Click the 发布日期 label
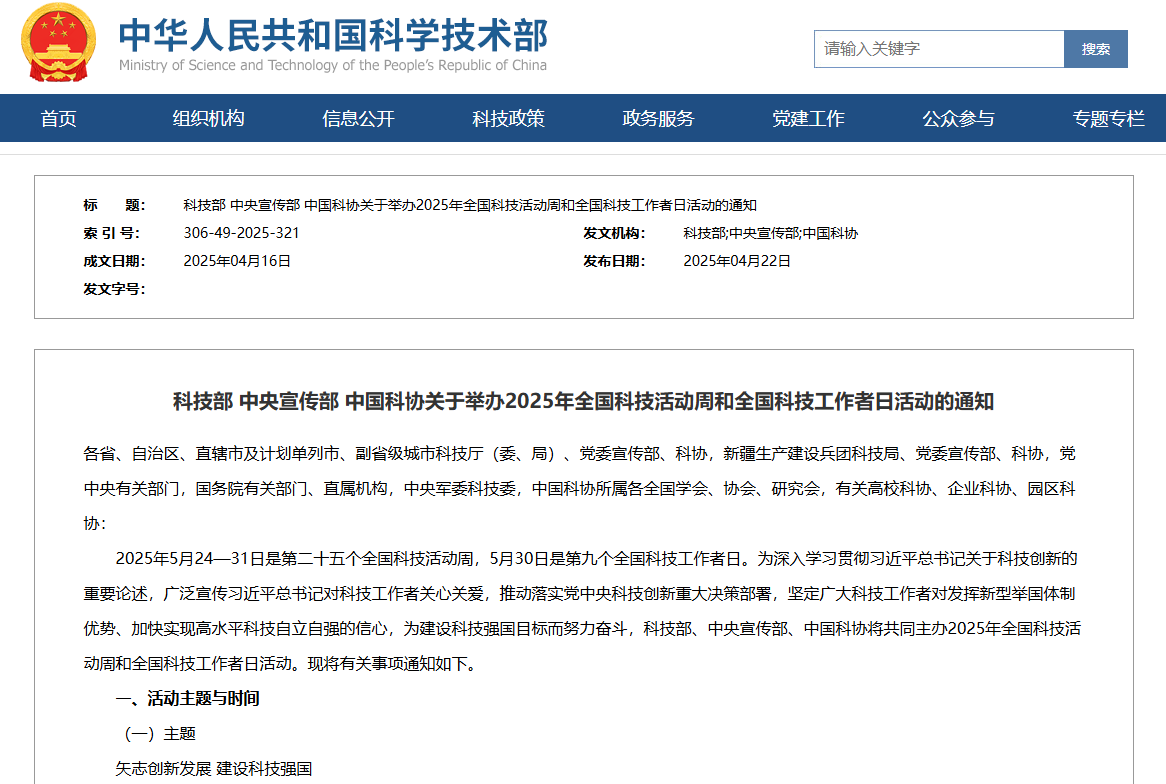1166x784 pixels. pyautogui.click(x=614, y=261)
